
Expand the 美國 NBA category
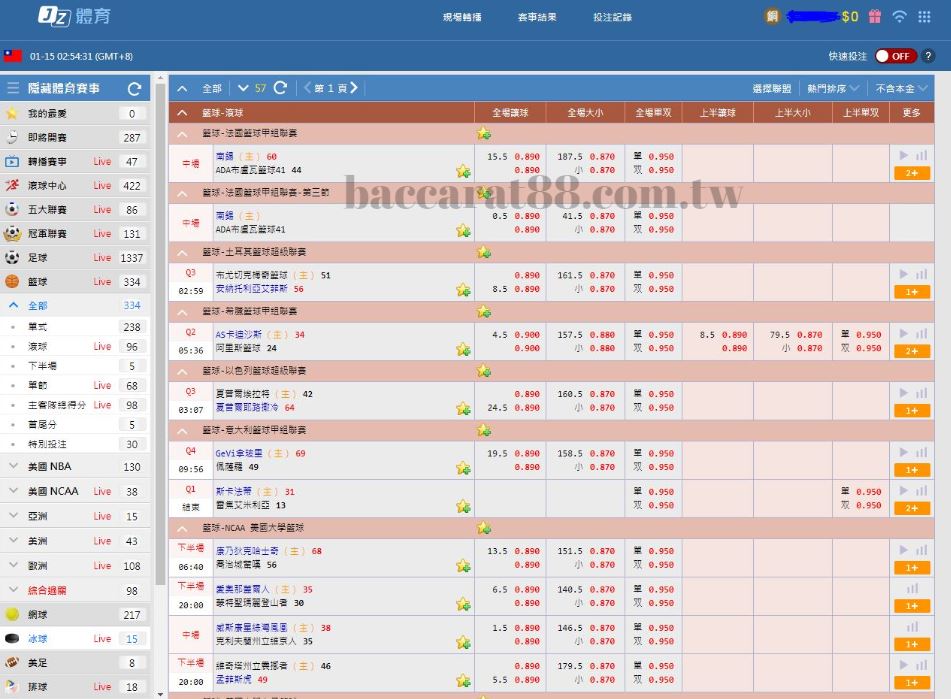tap(76, 467)
